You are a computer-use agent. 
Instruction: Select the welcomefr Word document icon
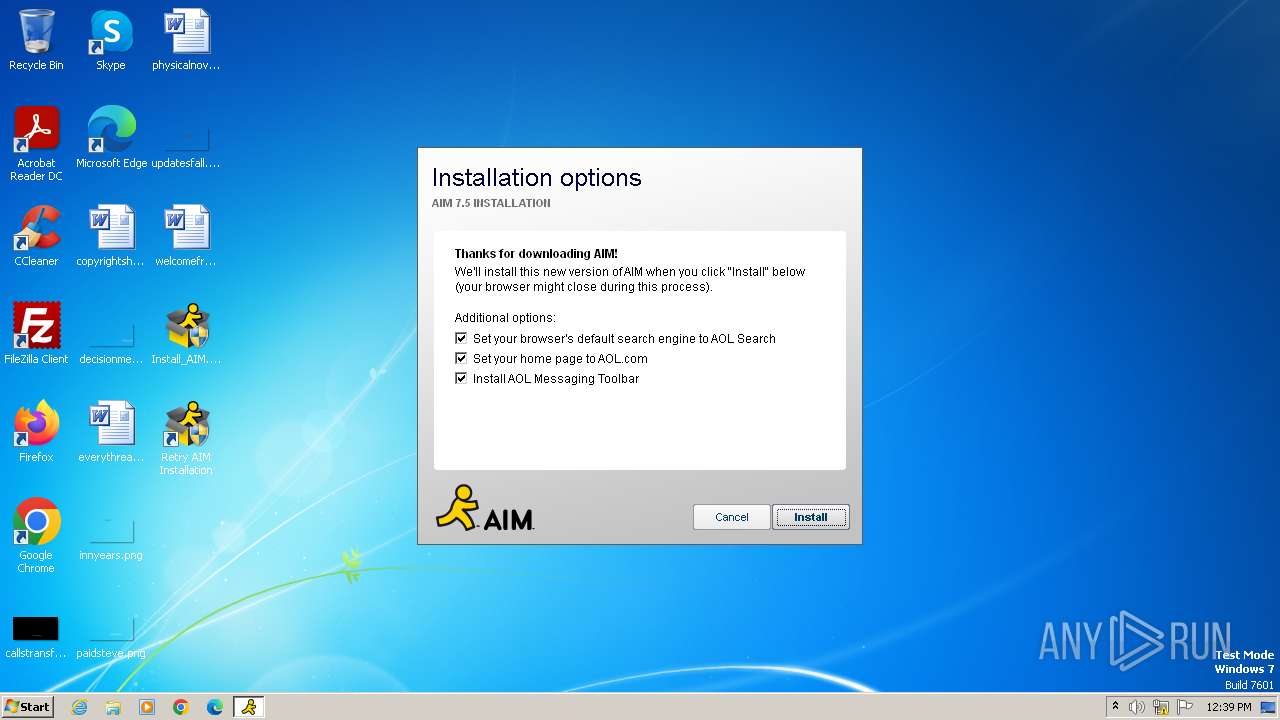pyautogui.click(x=186, y=236)
